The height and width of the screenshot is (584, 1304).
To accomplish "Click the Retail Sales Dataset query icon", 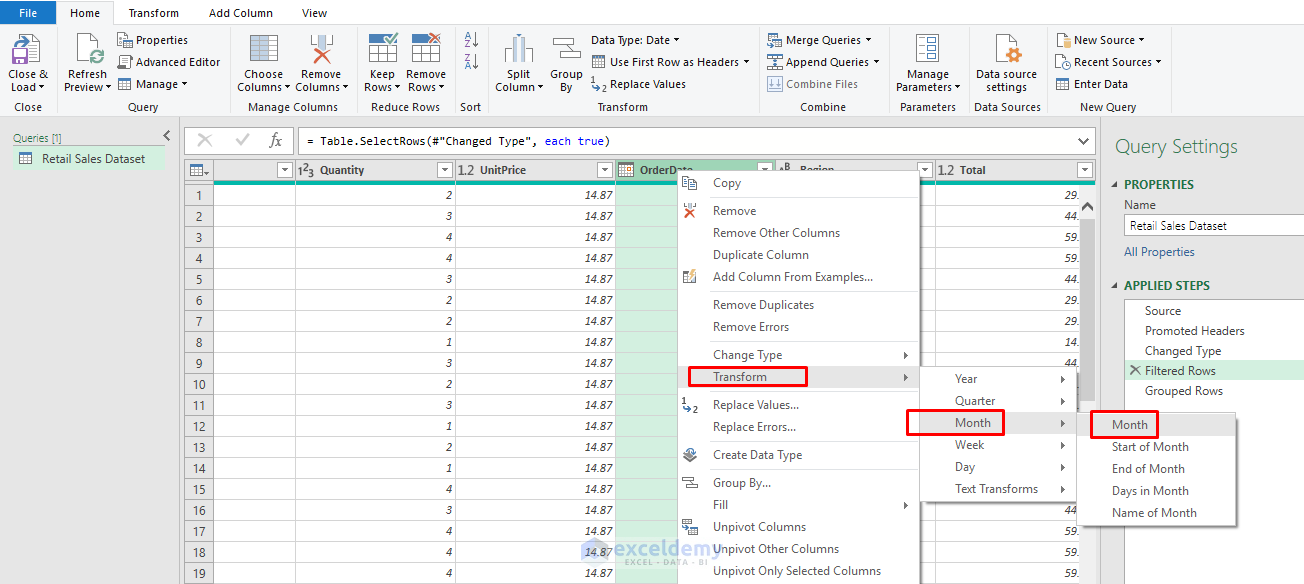I will click(25, 159).
